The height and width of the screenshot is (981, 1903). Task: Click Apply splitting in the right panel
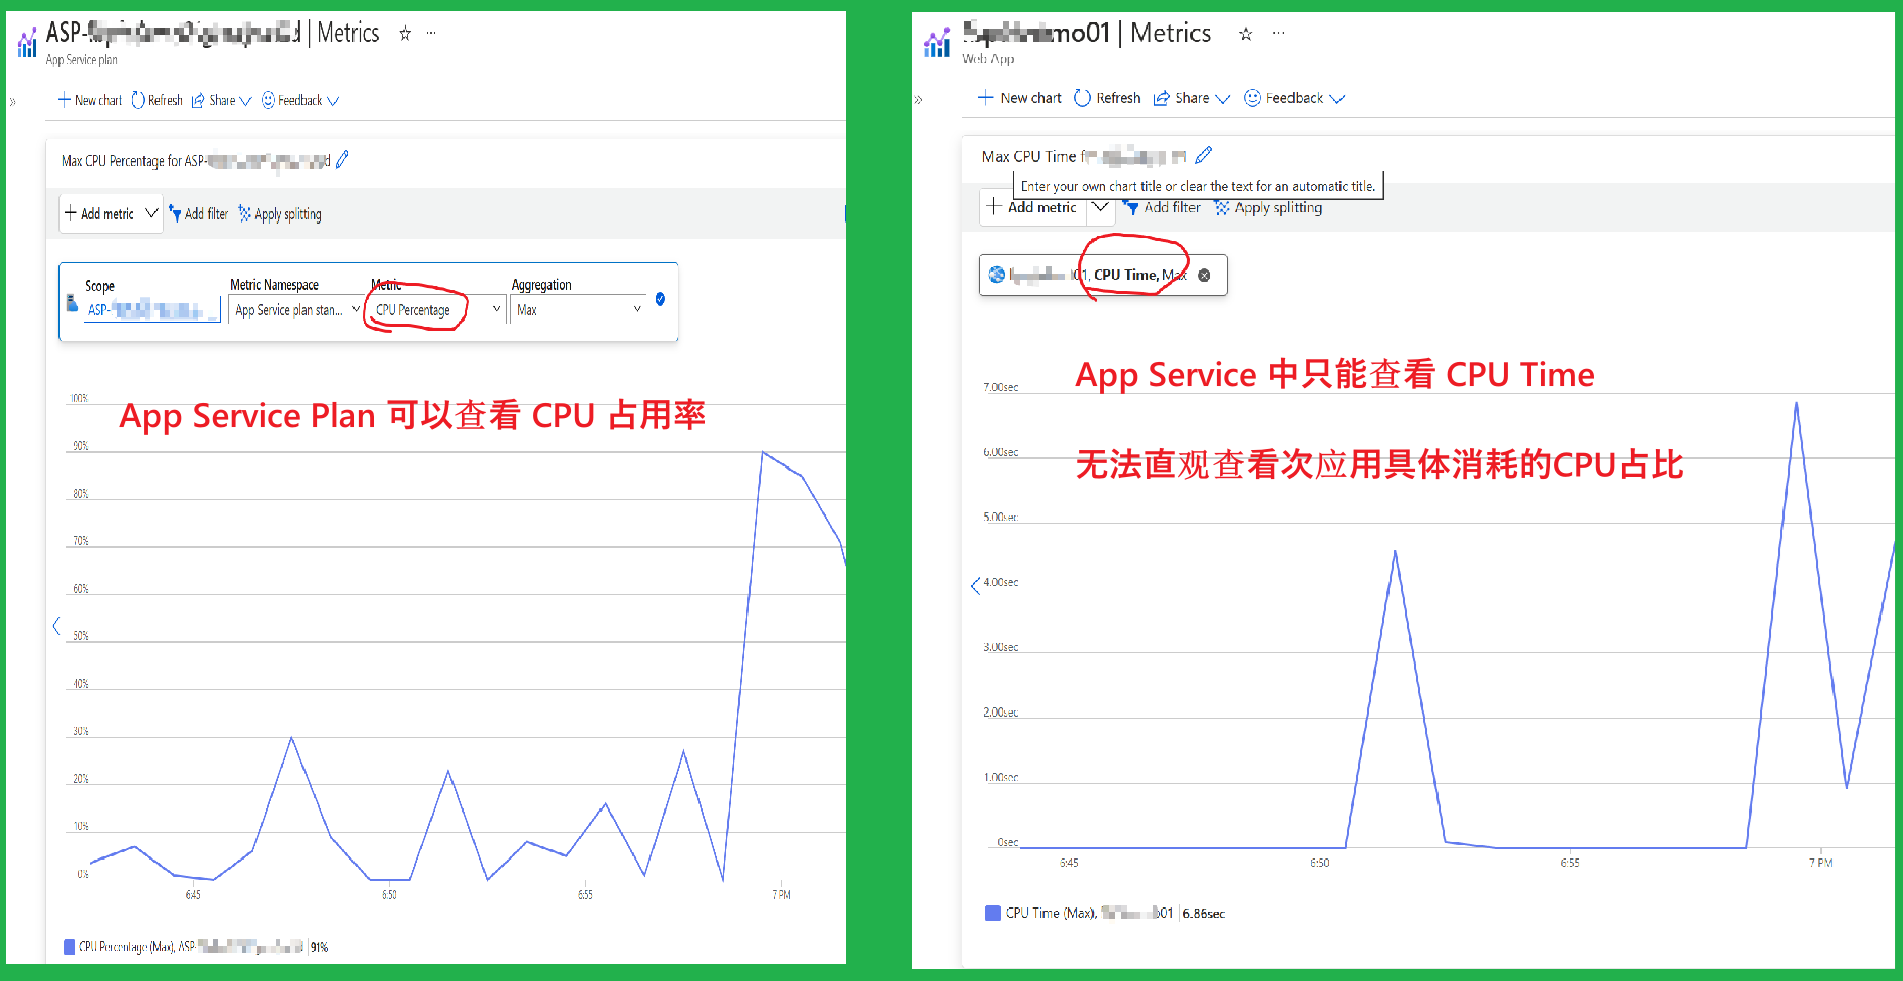pos(1268,208)
